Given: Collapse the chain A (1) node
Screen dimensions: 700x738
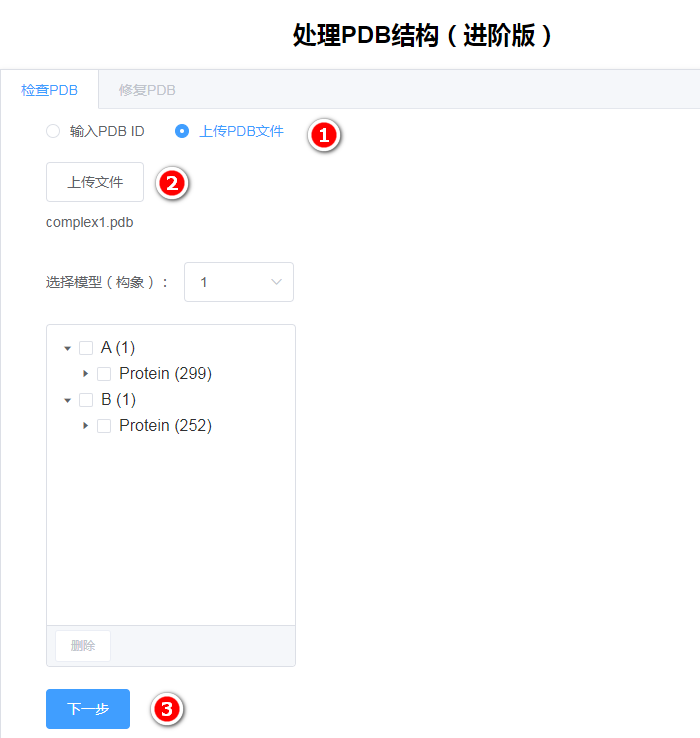Looking at the screenshot, I should pos(67,348).
